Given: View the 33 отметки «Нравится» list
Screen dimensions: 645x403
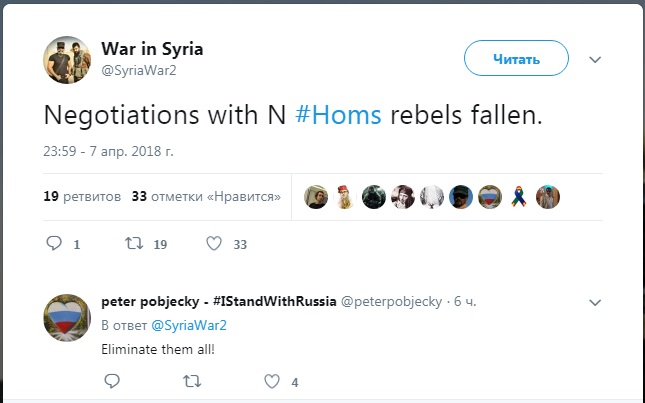Looking at the screenshot, I should (x=206, y=196).
